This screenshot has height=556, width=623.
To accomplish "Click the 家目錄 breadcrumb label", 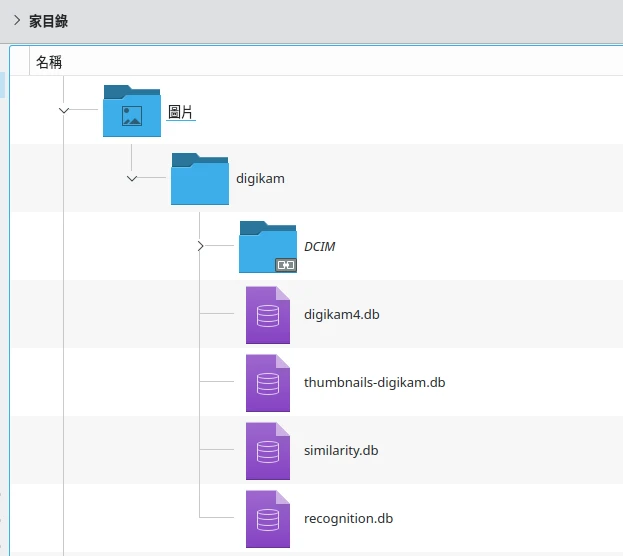I will click(48, 21).
